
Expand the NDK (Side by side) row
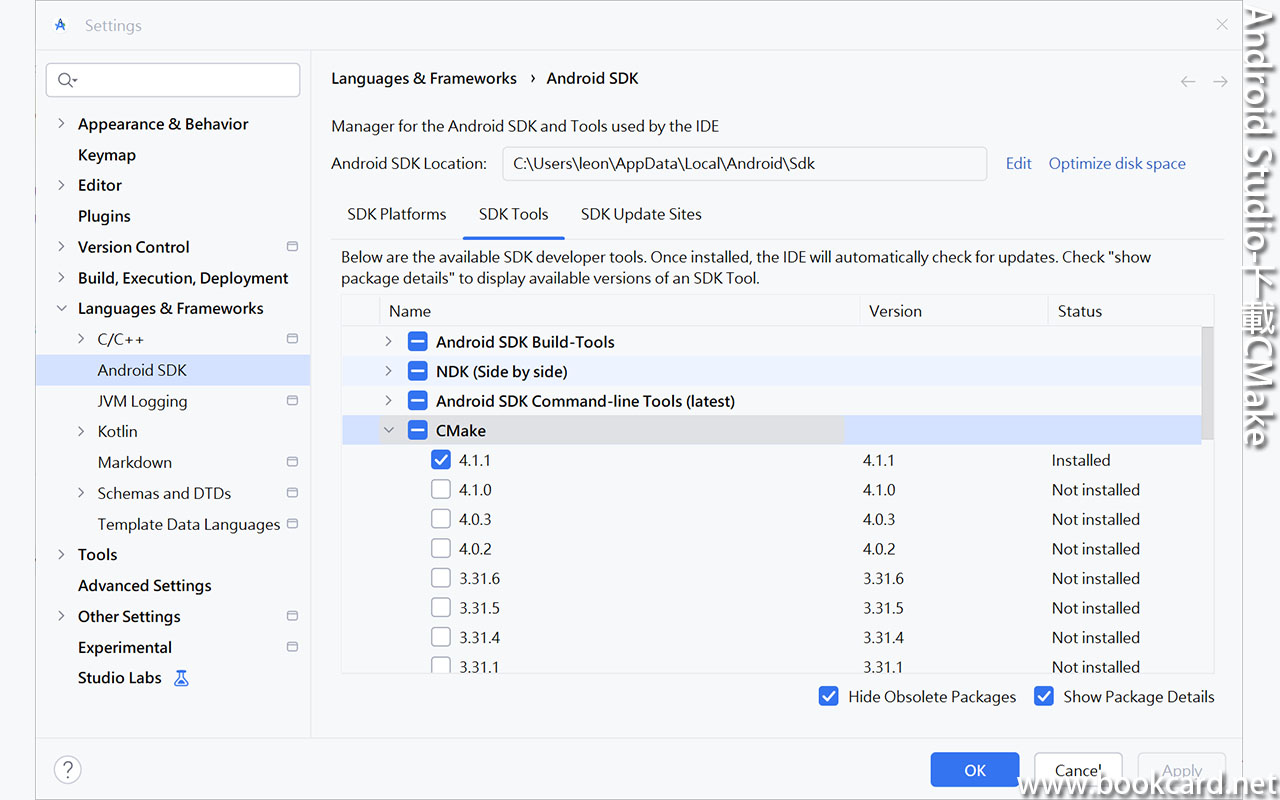388,371
